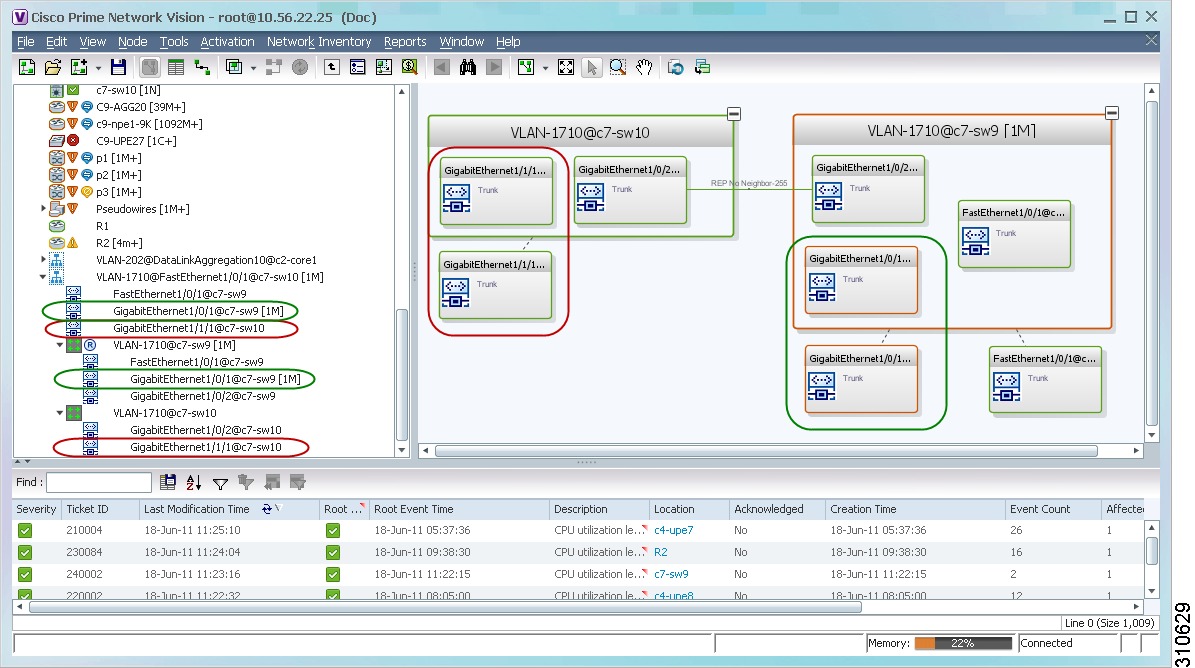Sort by the Event Count column header

point(1053,509)
